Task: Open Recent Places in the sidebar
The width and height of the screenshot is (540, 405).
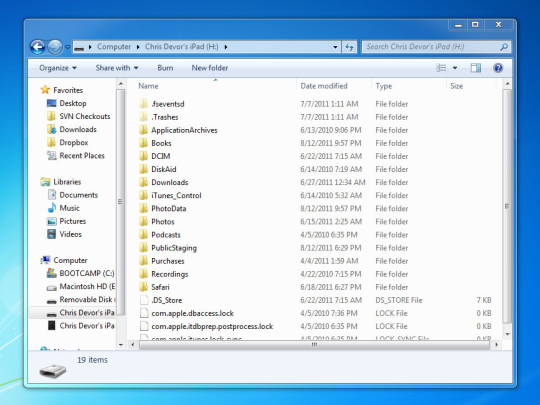Action: point(82,156)
